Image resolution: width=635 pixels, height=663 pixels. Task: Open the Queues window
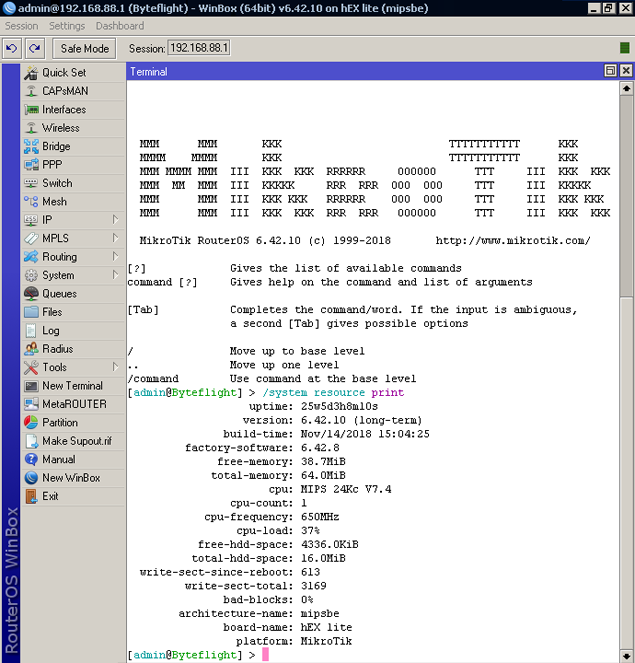coord(73,293)
